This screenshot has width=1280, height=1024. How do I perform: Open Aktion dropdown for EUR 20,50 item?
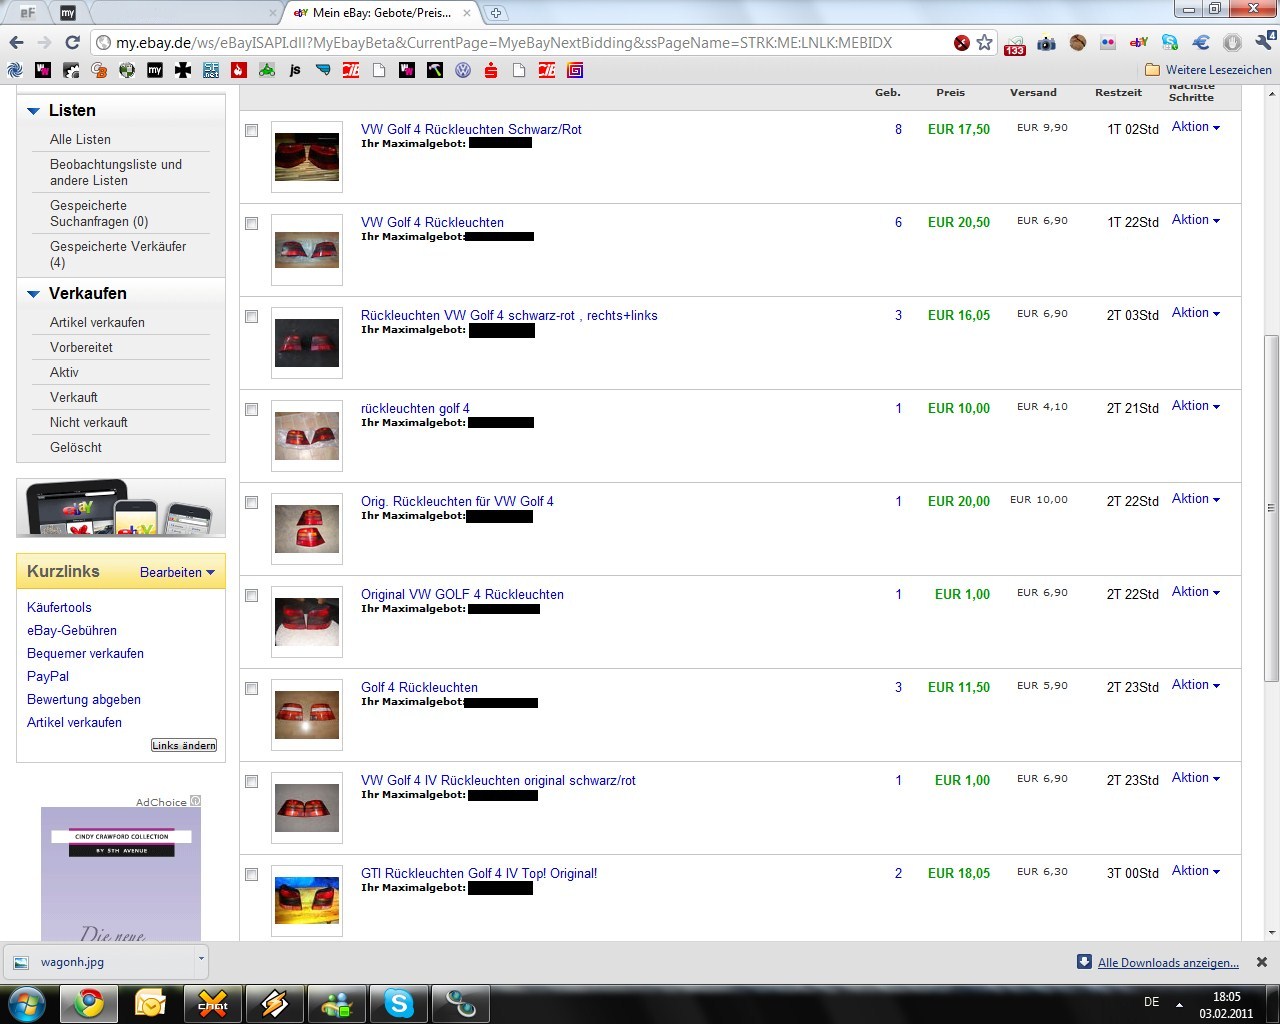pyautogui.click(x=1196, y=220)
